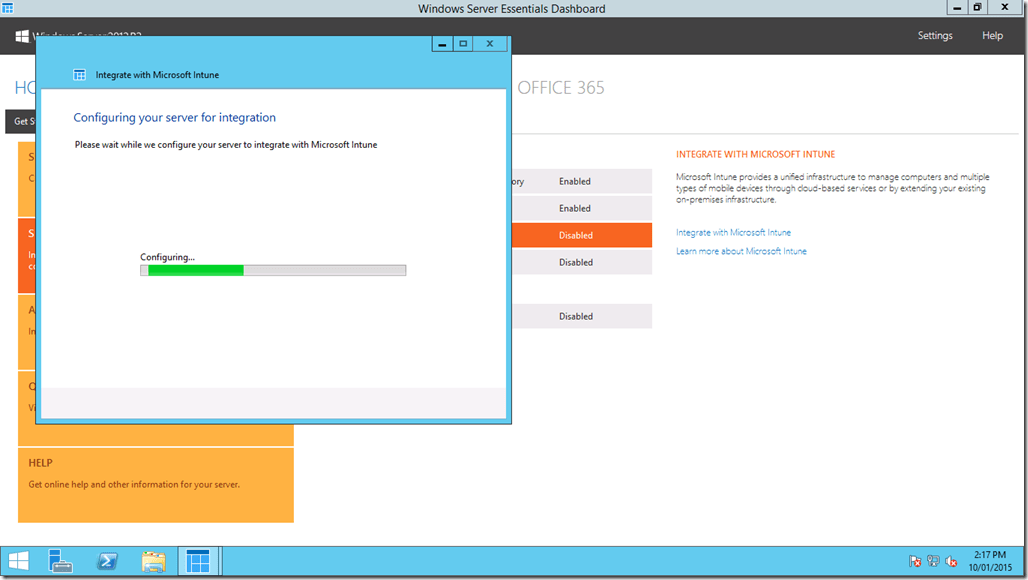Open the Settings menu

(934, 35)
